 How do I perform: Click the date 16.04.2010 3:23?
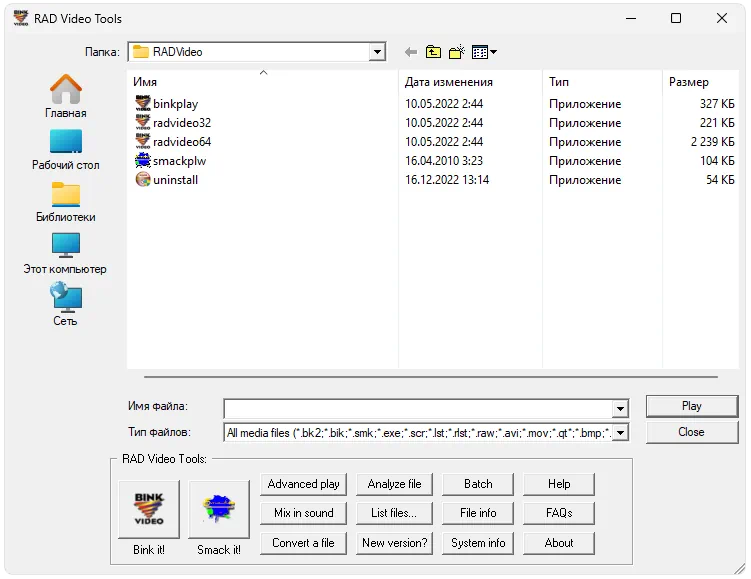tap(444, 161)
